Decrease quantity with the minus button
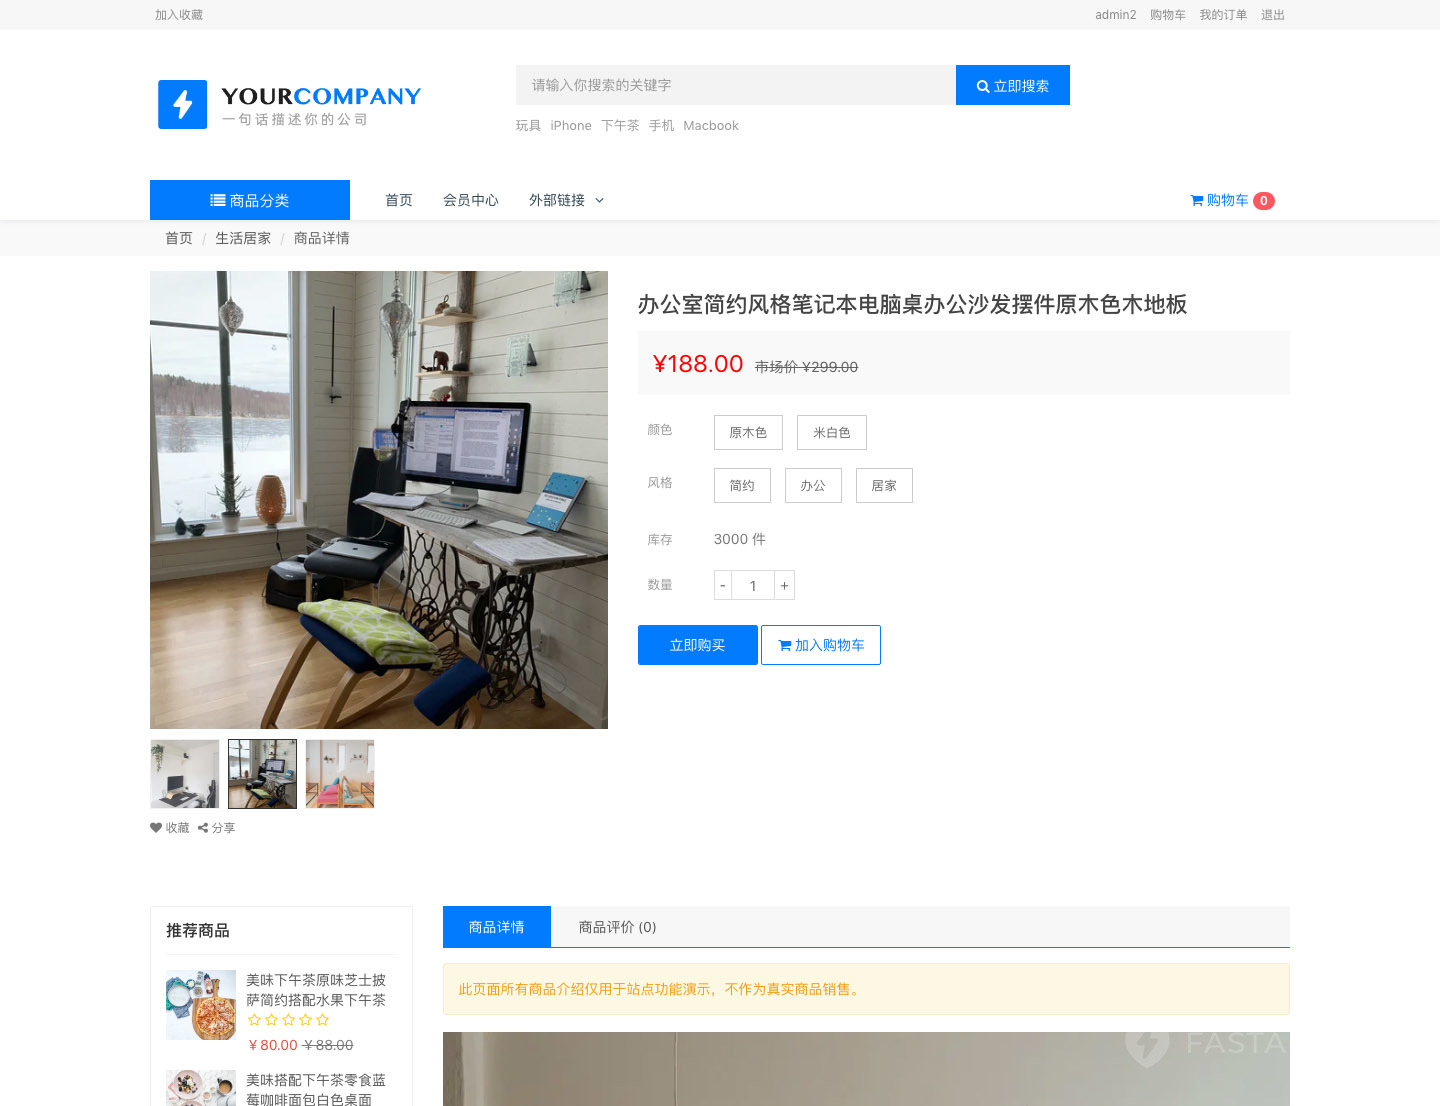The width and height of the screenshot is (1440, 1106). pos(723,585)
